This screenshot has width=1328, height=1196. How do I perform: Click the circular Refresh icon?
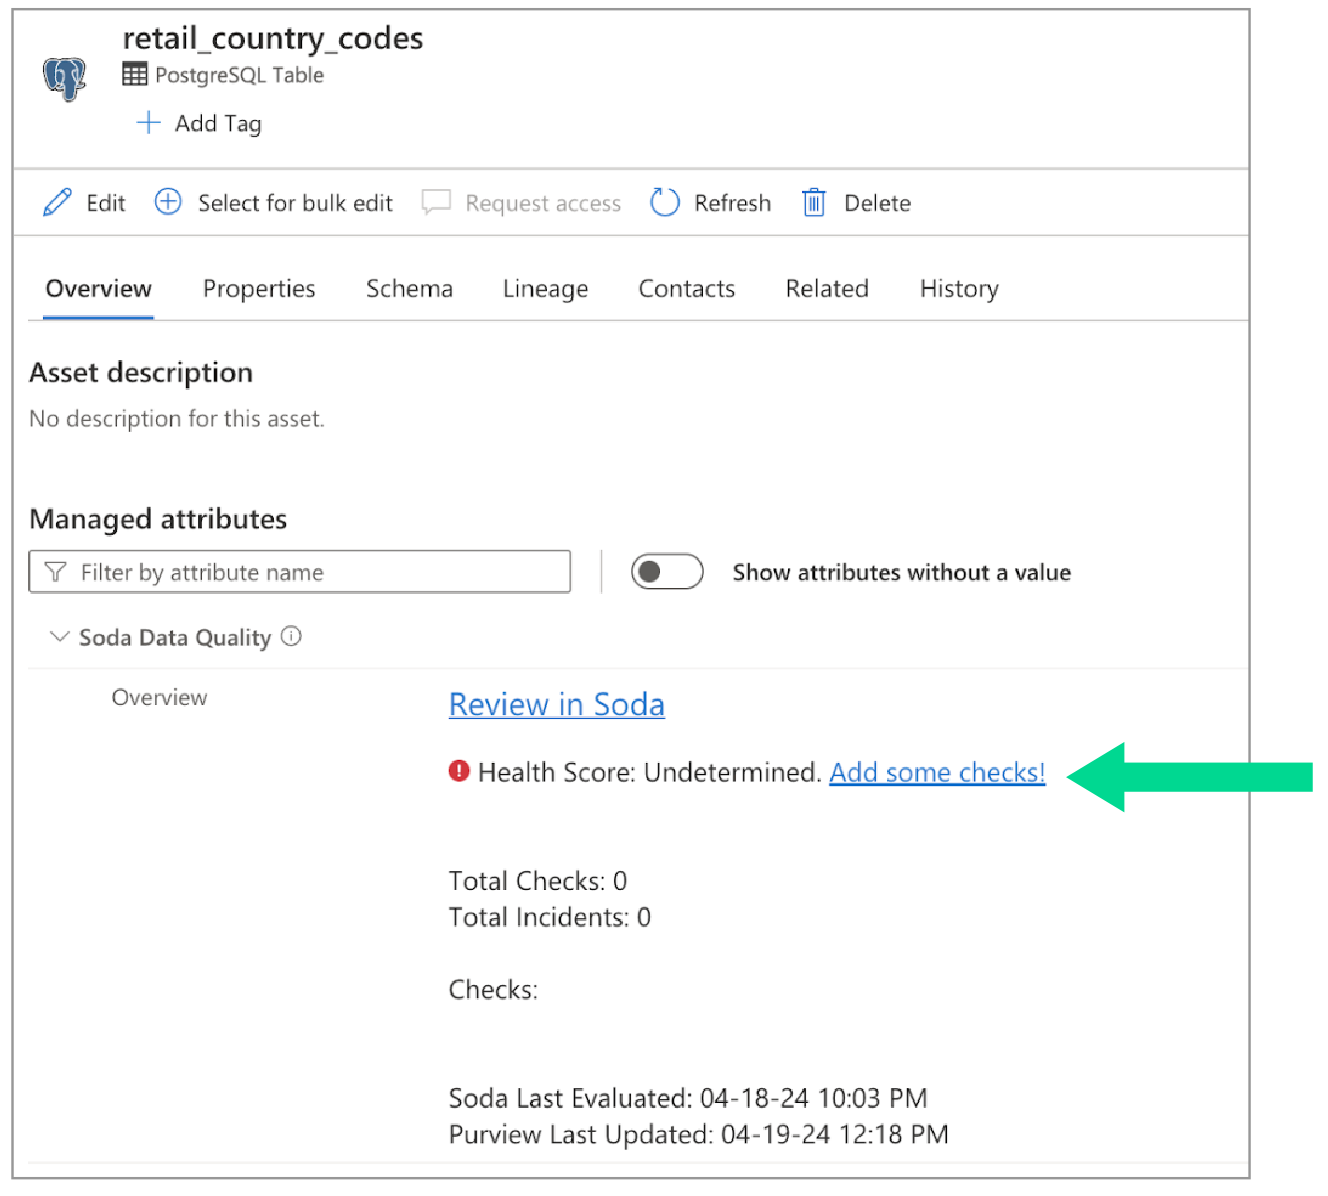tap(664, 203)
